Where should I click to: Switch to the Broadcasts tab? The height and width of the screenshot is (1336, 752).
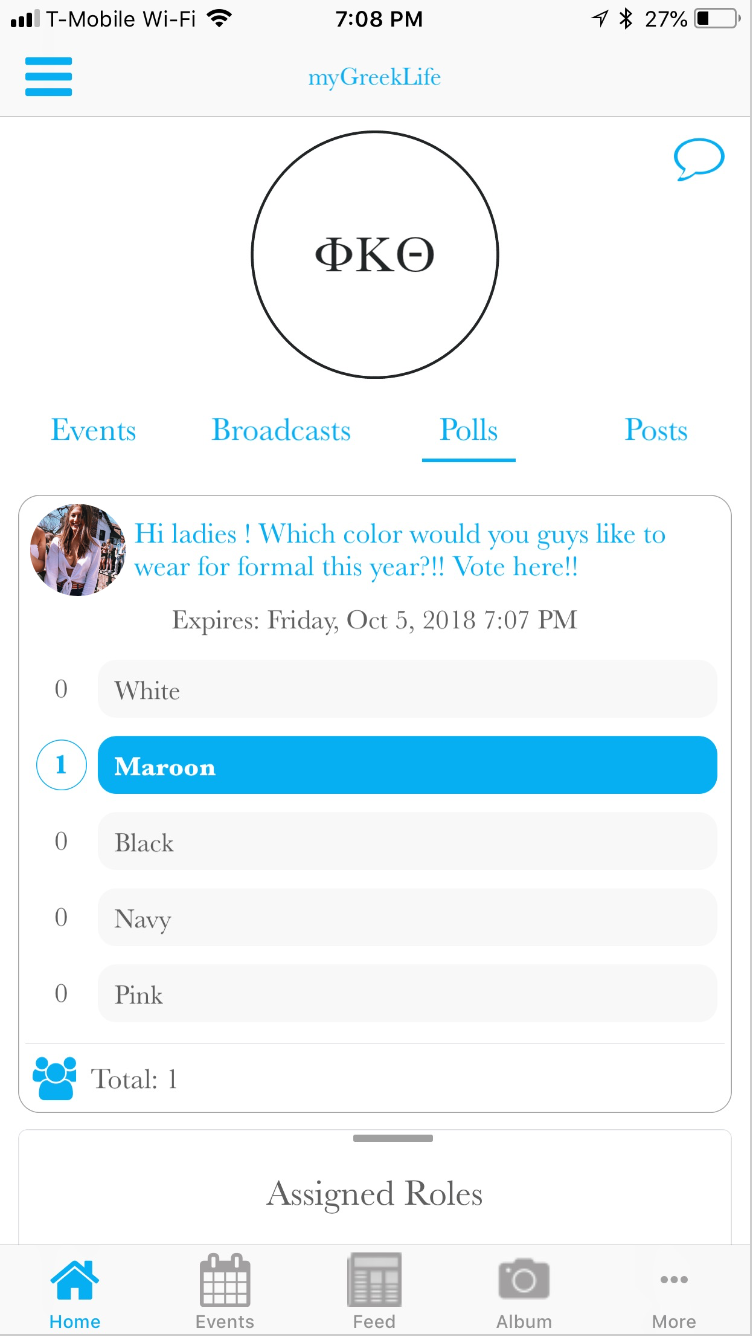(x=281, y=431)
